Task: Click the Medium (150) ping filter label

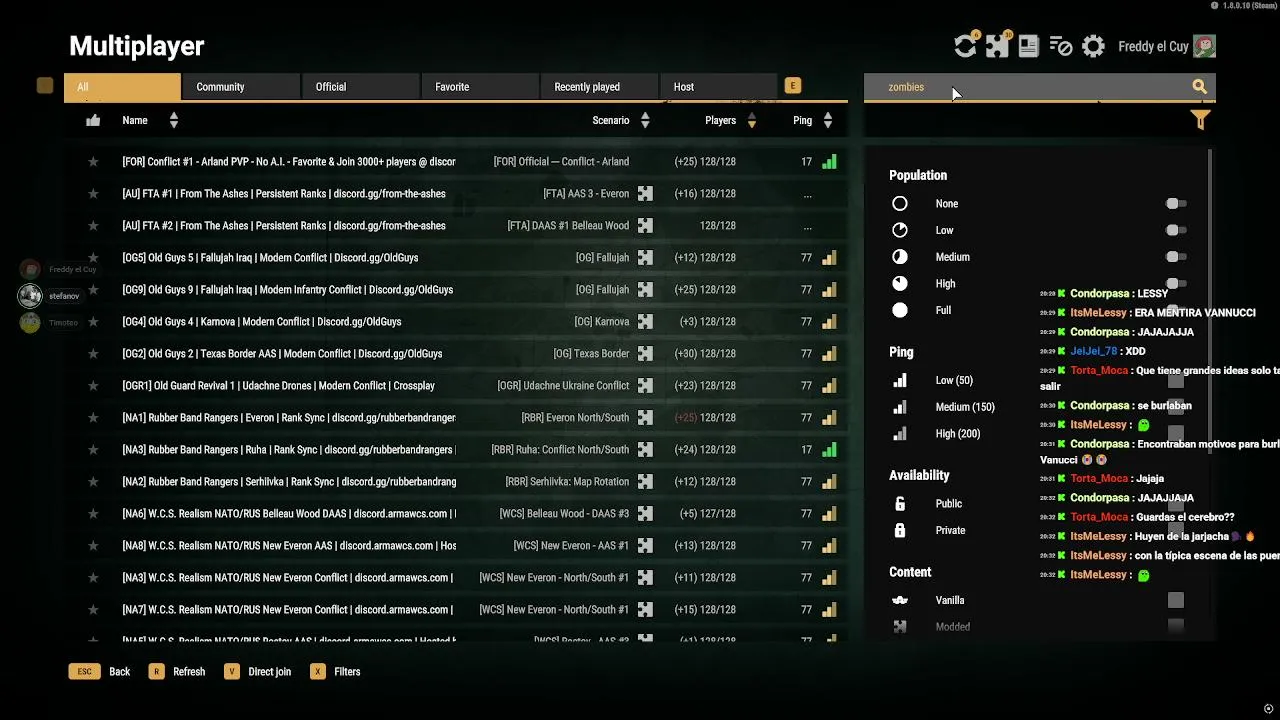Action: coord(965,407)
